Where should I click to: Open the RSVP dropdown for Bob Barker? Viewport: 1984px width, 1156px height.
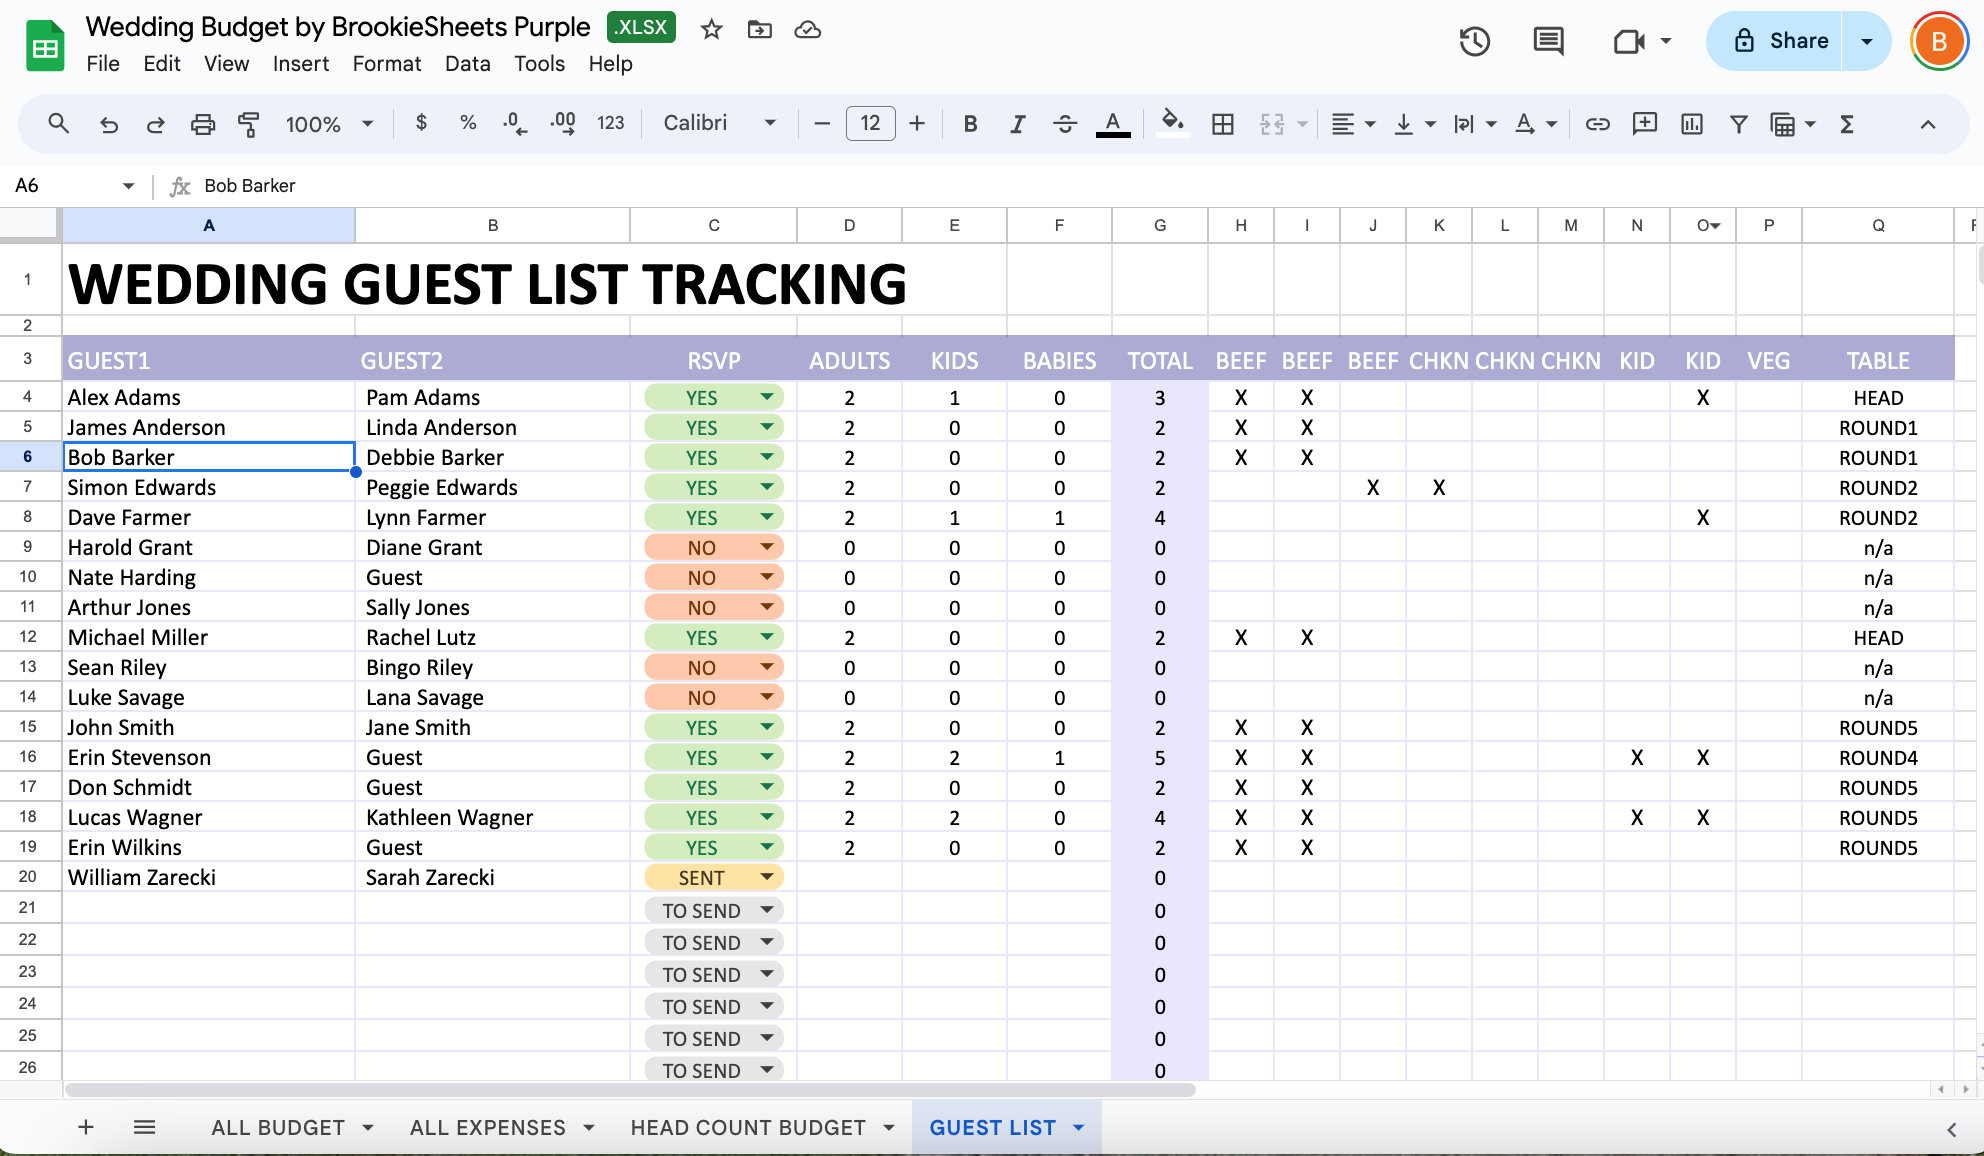[766, 457]
